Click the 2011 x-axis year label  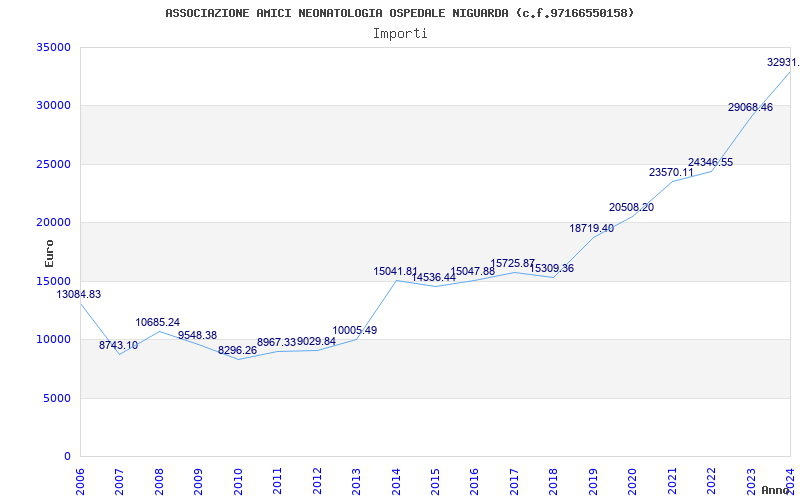point(278,480)
